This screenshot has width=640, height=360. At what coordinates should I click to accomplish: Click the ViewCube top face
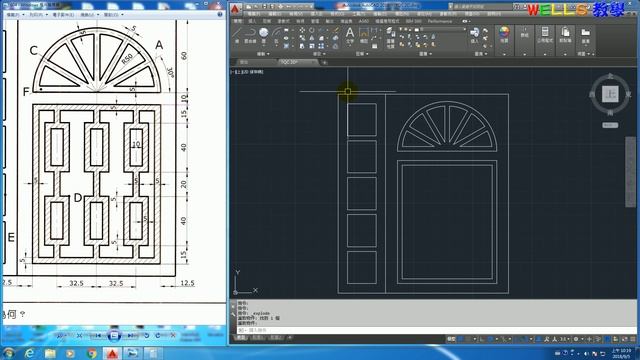coord(610,94)
